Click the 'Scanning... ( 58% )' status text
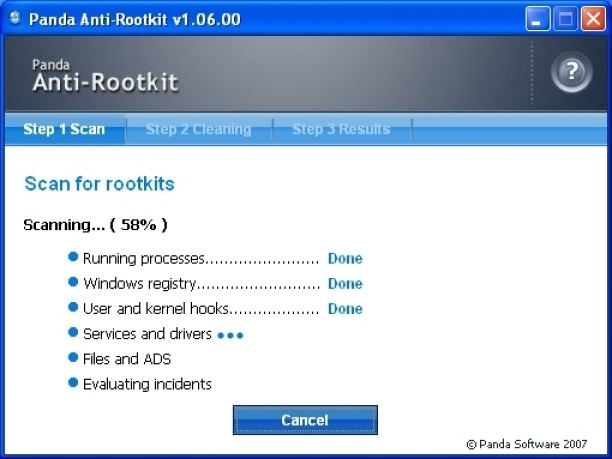This screenshot has width=612, height=459. pos(95,225)
